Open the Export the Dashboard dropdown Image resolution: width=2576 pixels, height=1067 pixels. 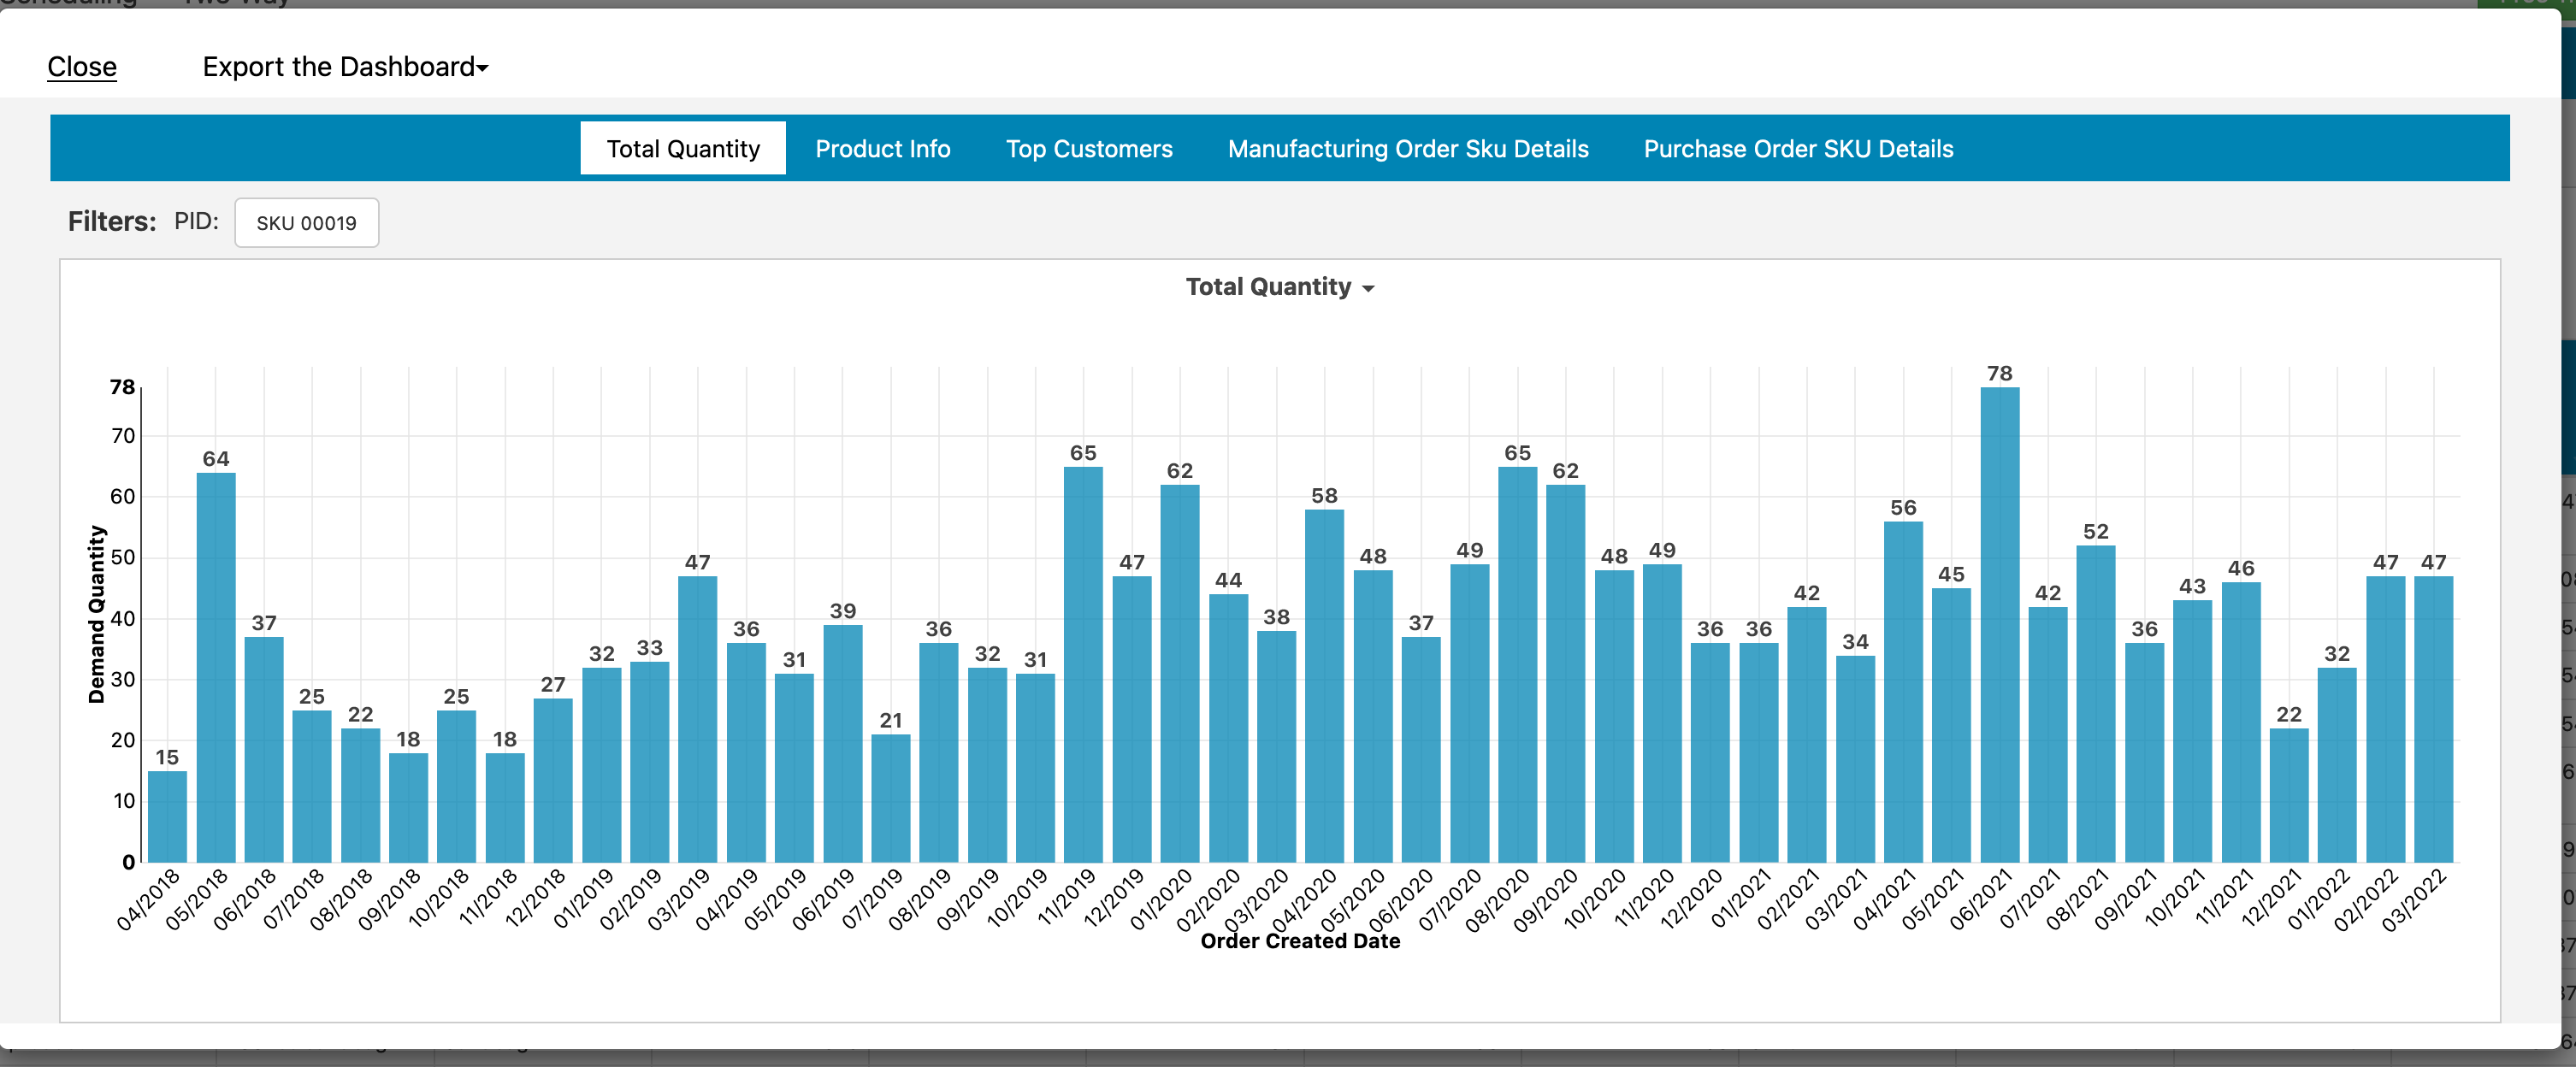coord(345,66)
